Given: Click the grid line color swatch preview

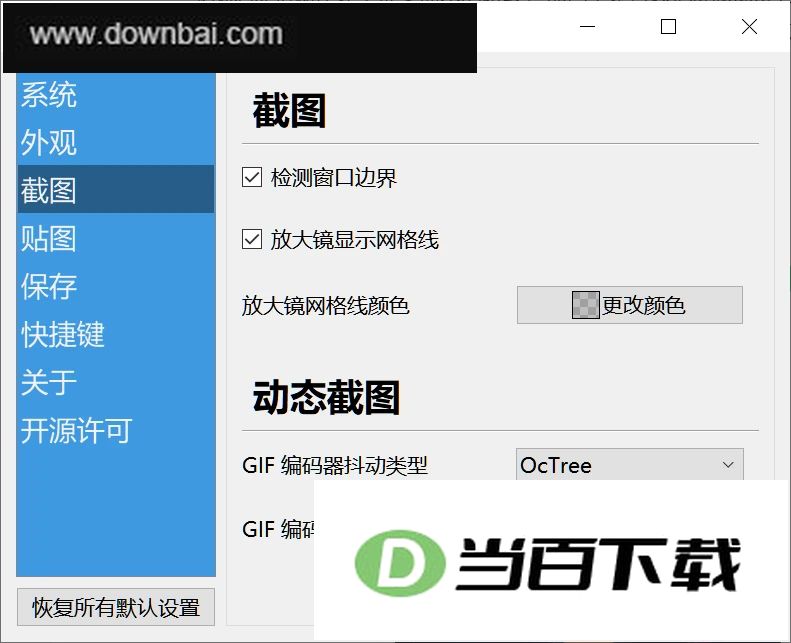Looking at the screenshot, I should [586, 305].
